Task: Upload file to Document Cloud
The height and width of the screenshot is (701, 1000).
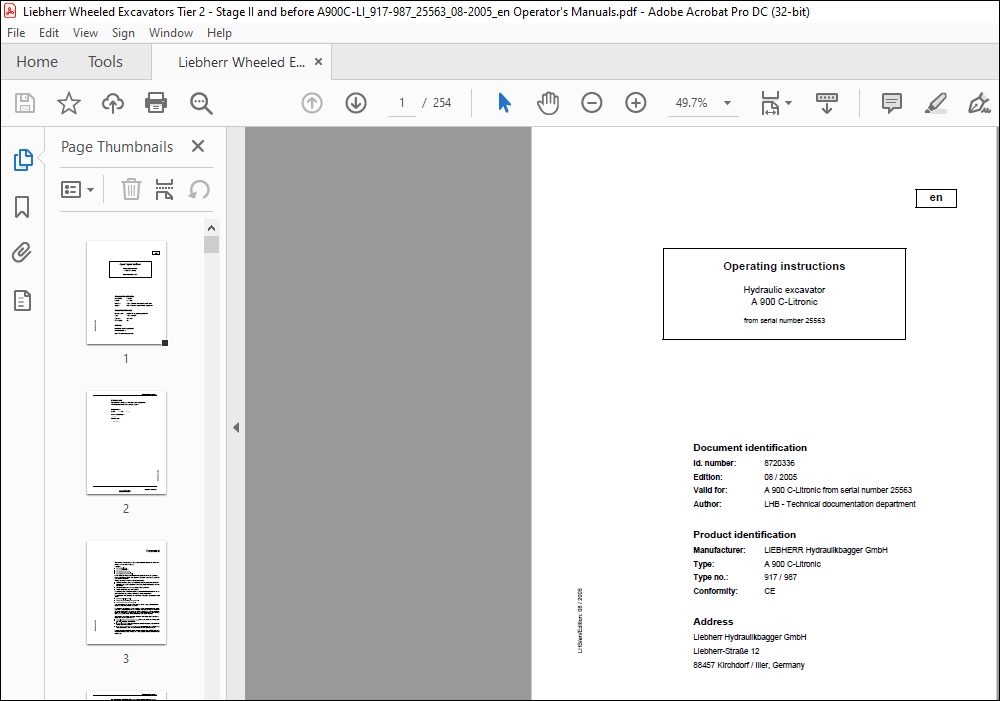Action: coord(113,103)
